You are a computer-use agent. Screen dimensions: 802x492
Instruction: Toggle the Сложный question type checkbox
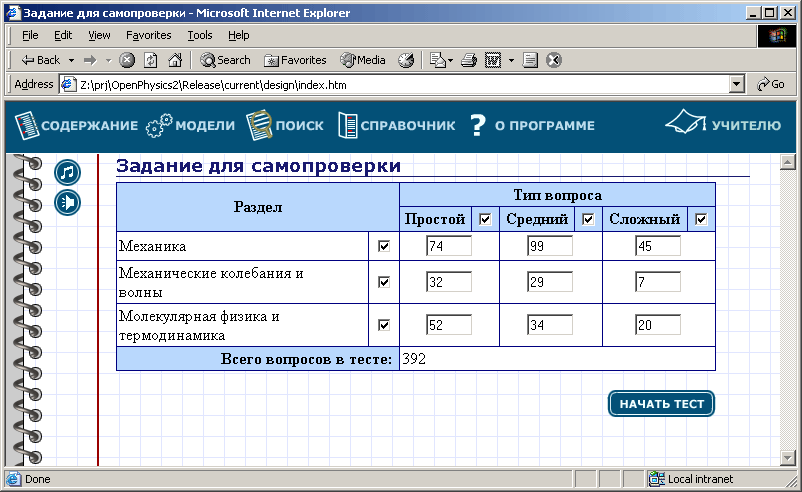pos(701,219)
